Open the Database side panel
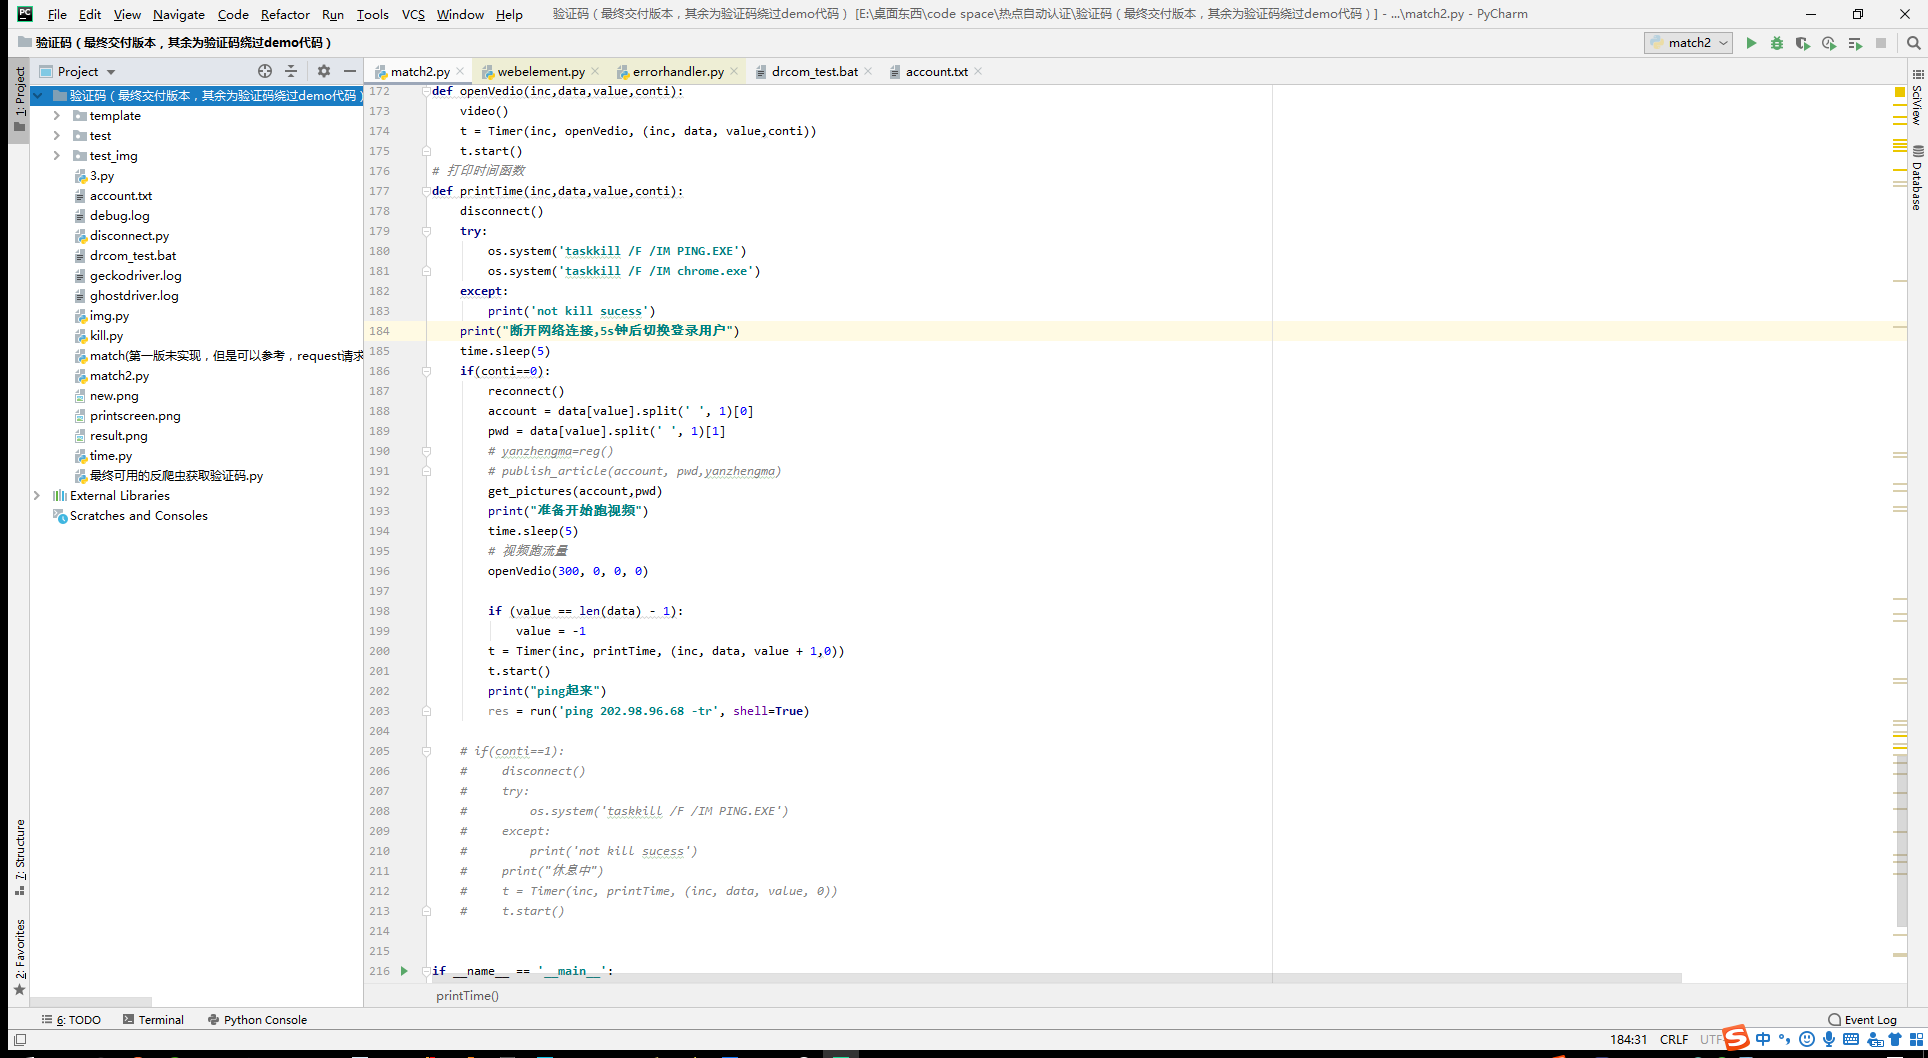This screenshot has height=1058, width=1928. coord(1917,179)
